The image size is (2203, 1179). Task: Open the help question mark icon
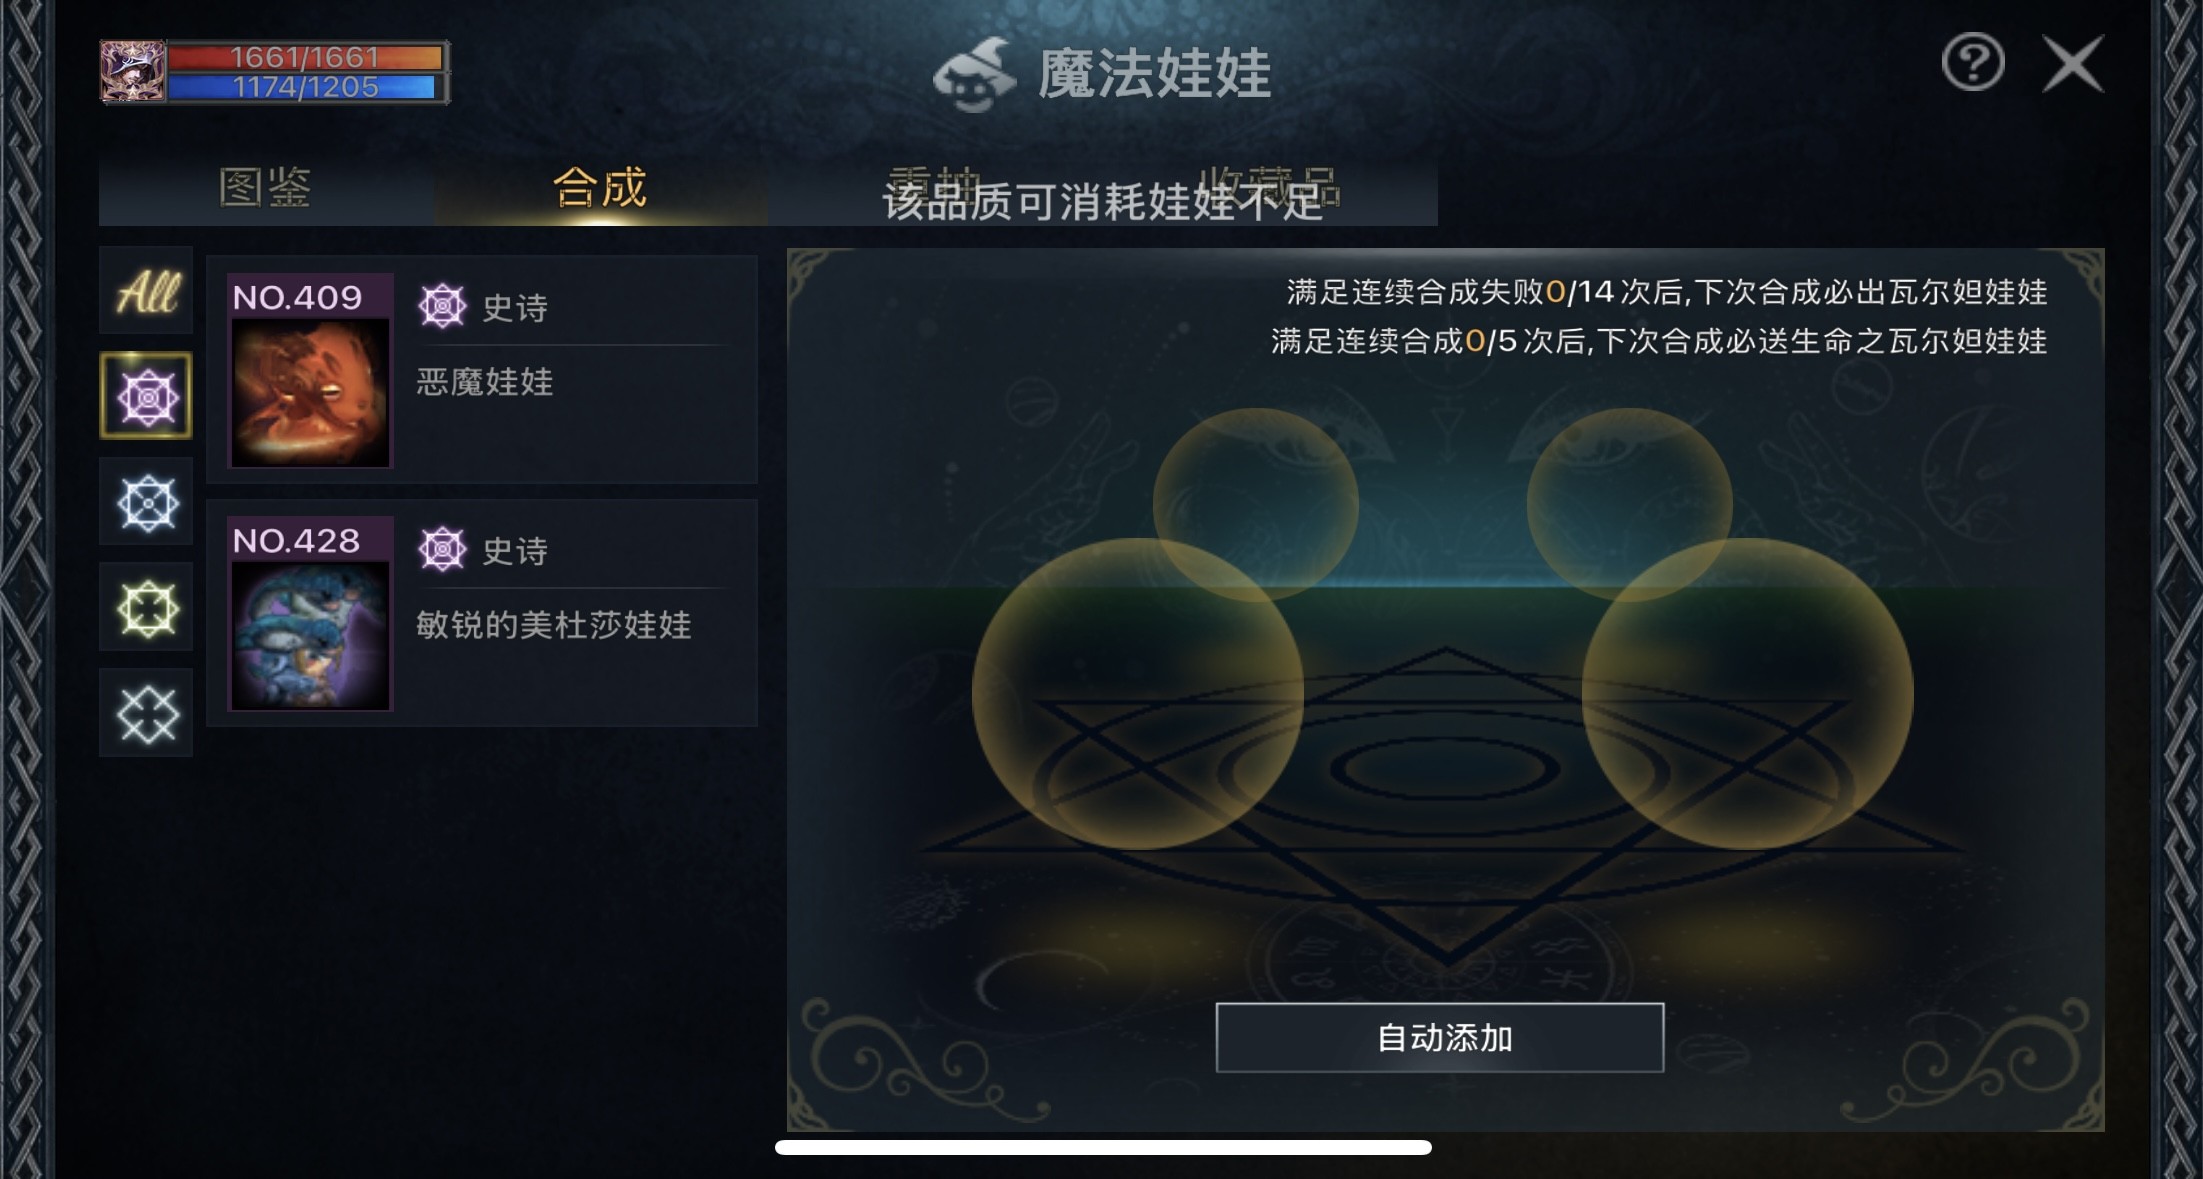1972,63
